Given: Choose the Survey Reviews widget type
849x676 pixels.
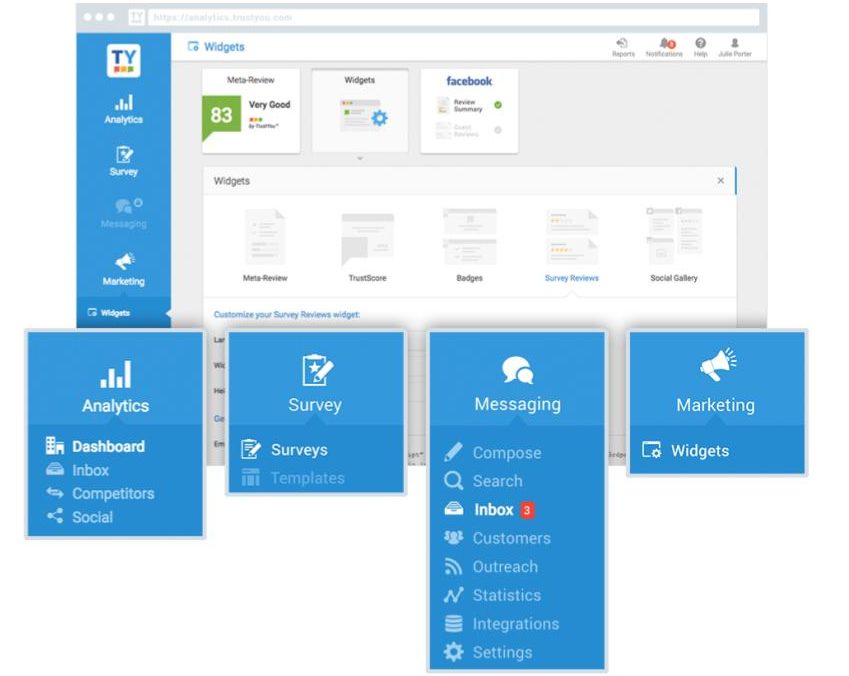Looking at the screenshot, I should (x=572, y=245).
